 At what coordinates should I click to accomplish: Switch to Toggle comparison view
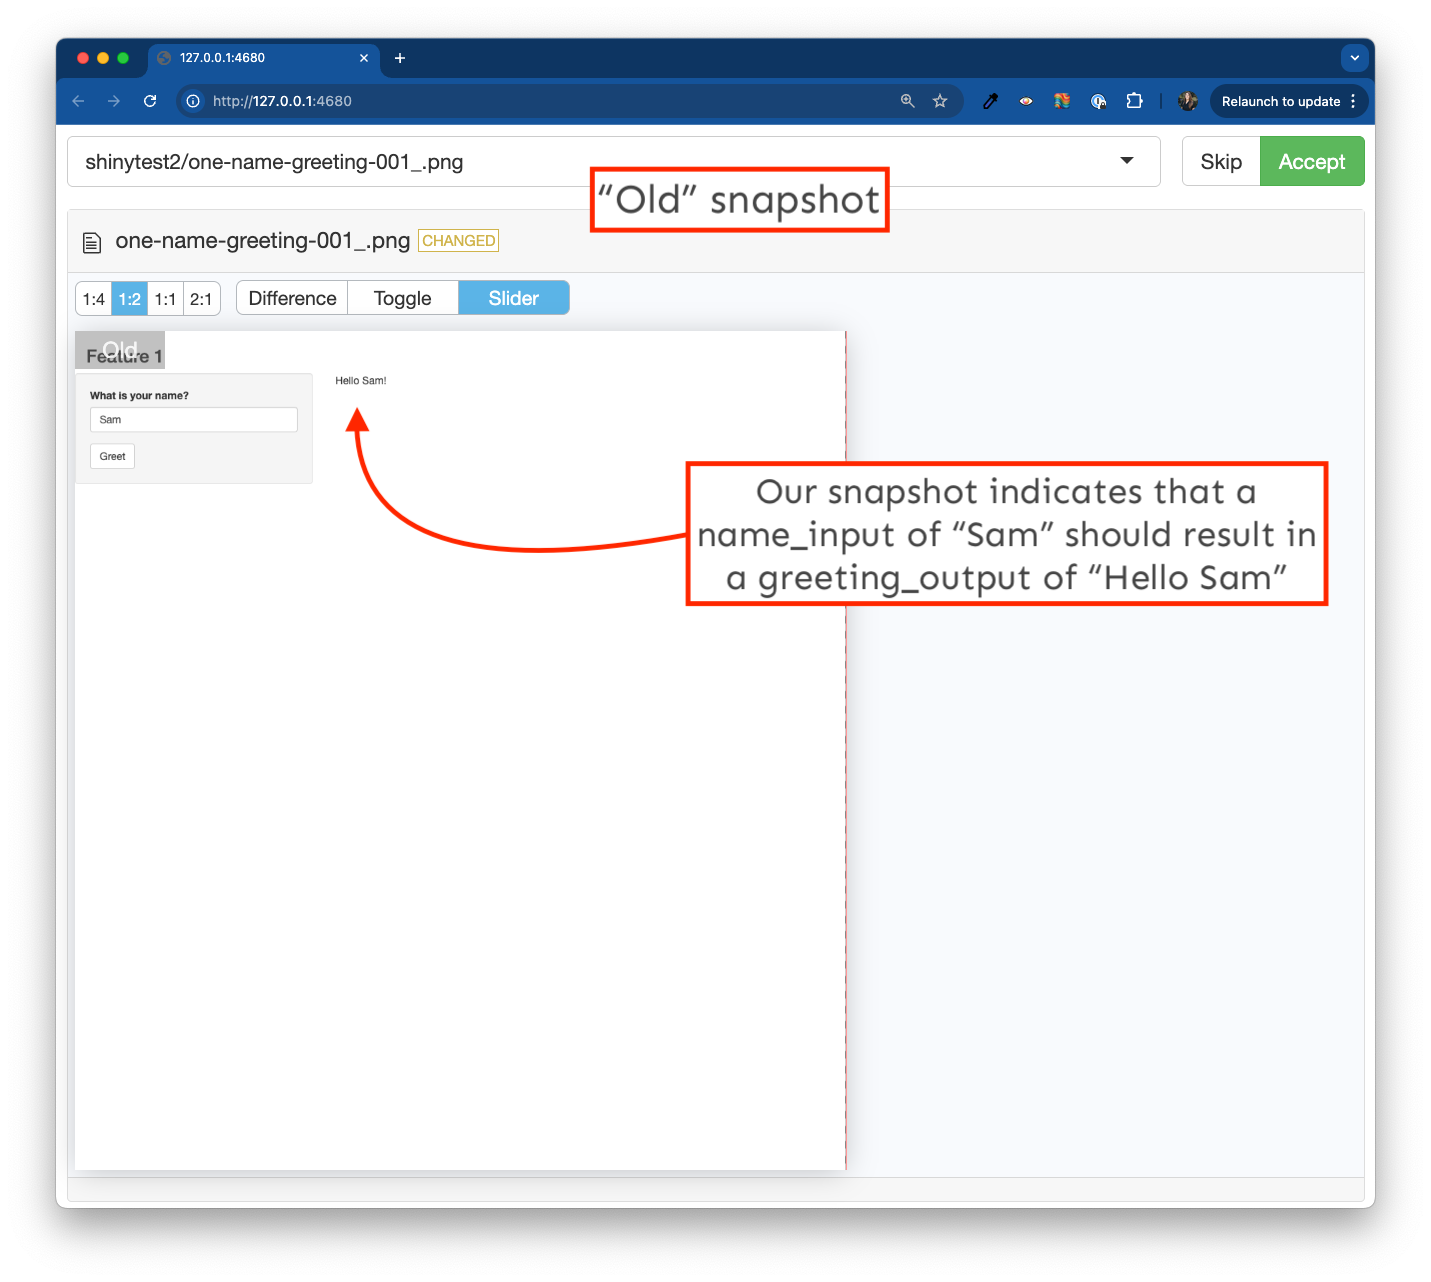(402, 298)
